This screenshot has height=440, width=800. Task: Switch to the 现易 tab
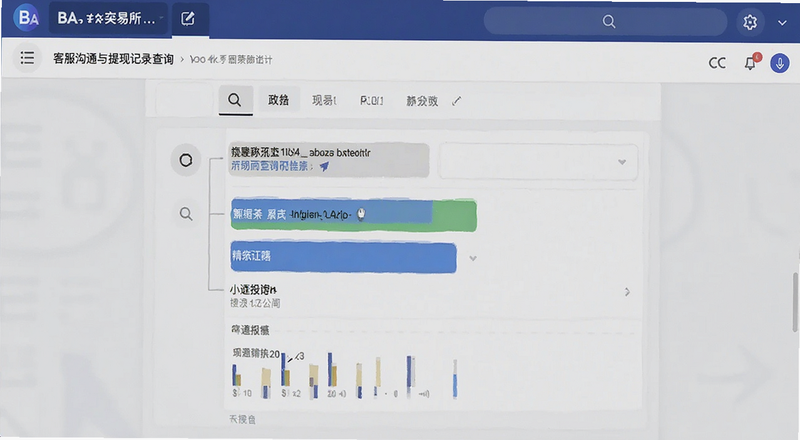point(324,101)
